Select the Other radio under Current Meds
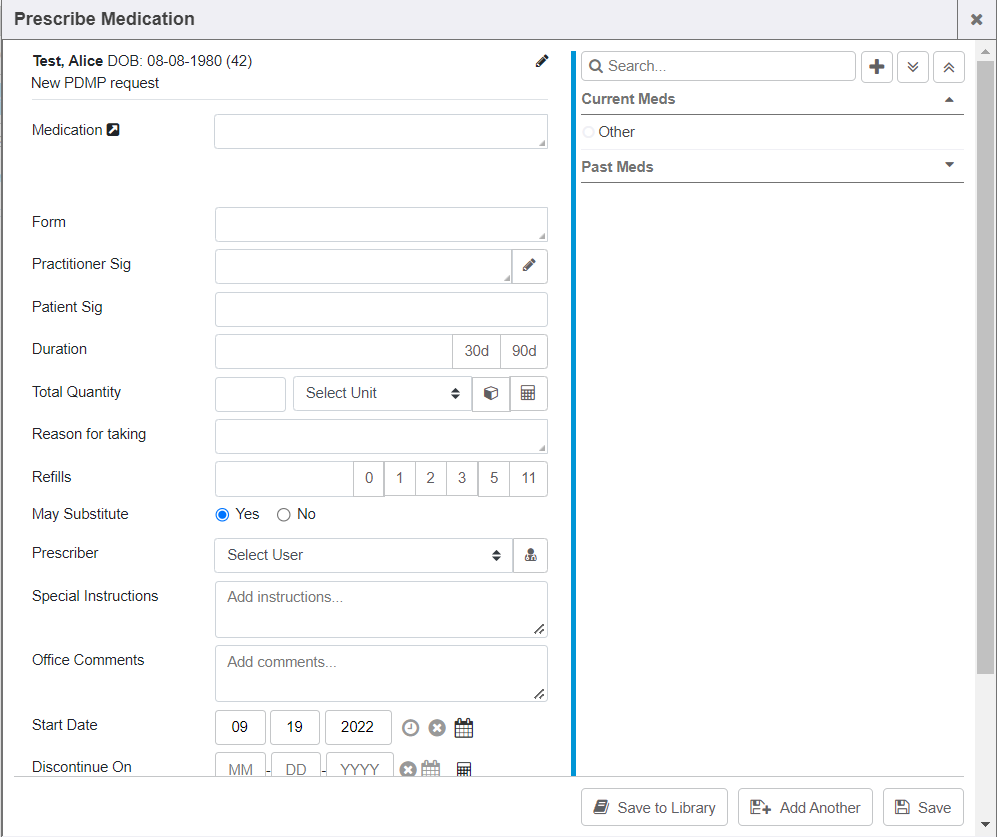The image size is (997, 837). (x=588, y=132)
